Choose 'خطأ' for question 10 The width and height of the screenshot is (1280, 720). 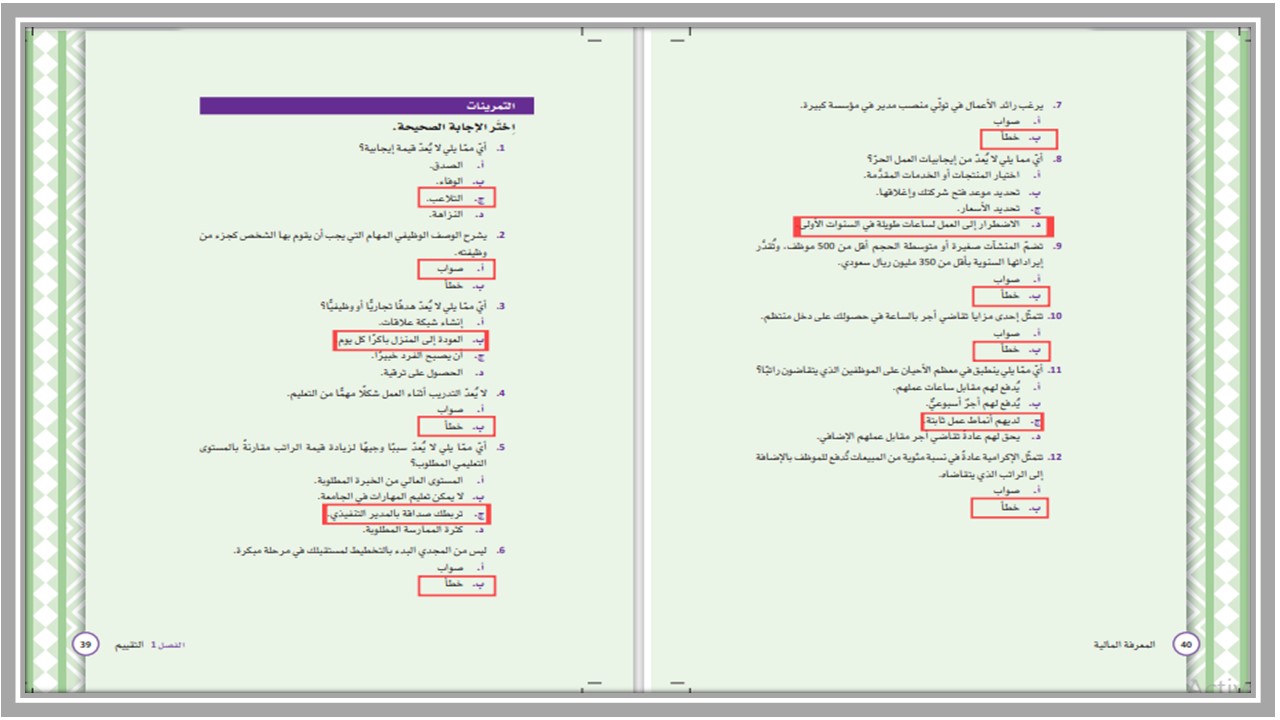coord(1013,351)
